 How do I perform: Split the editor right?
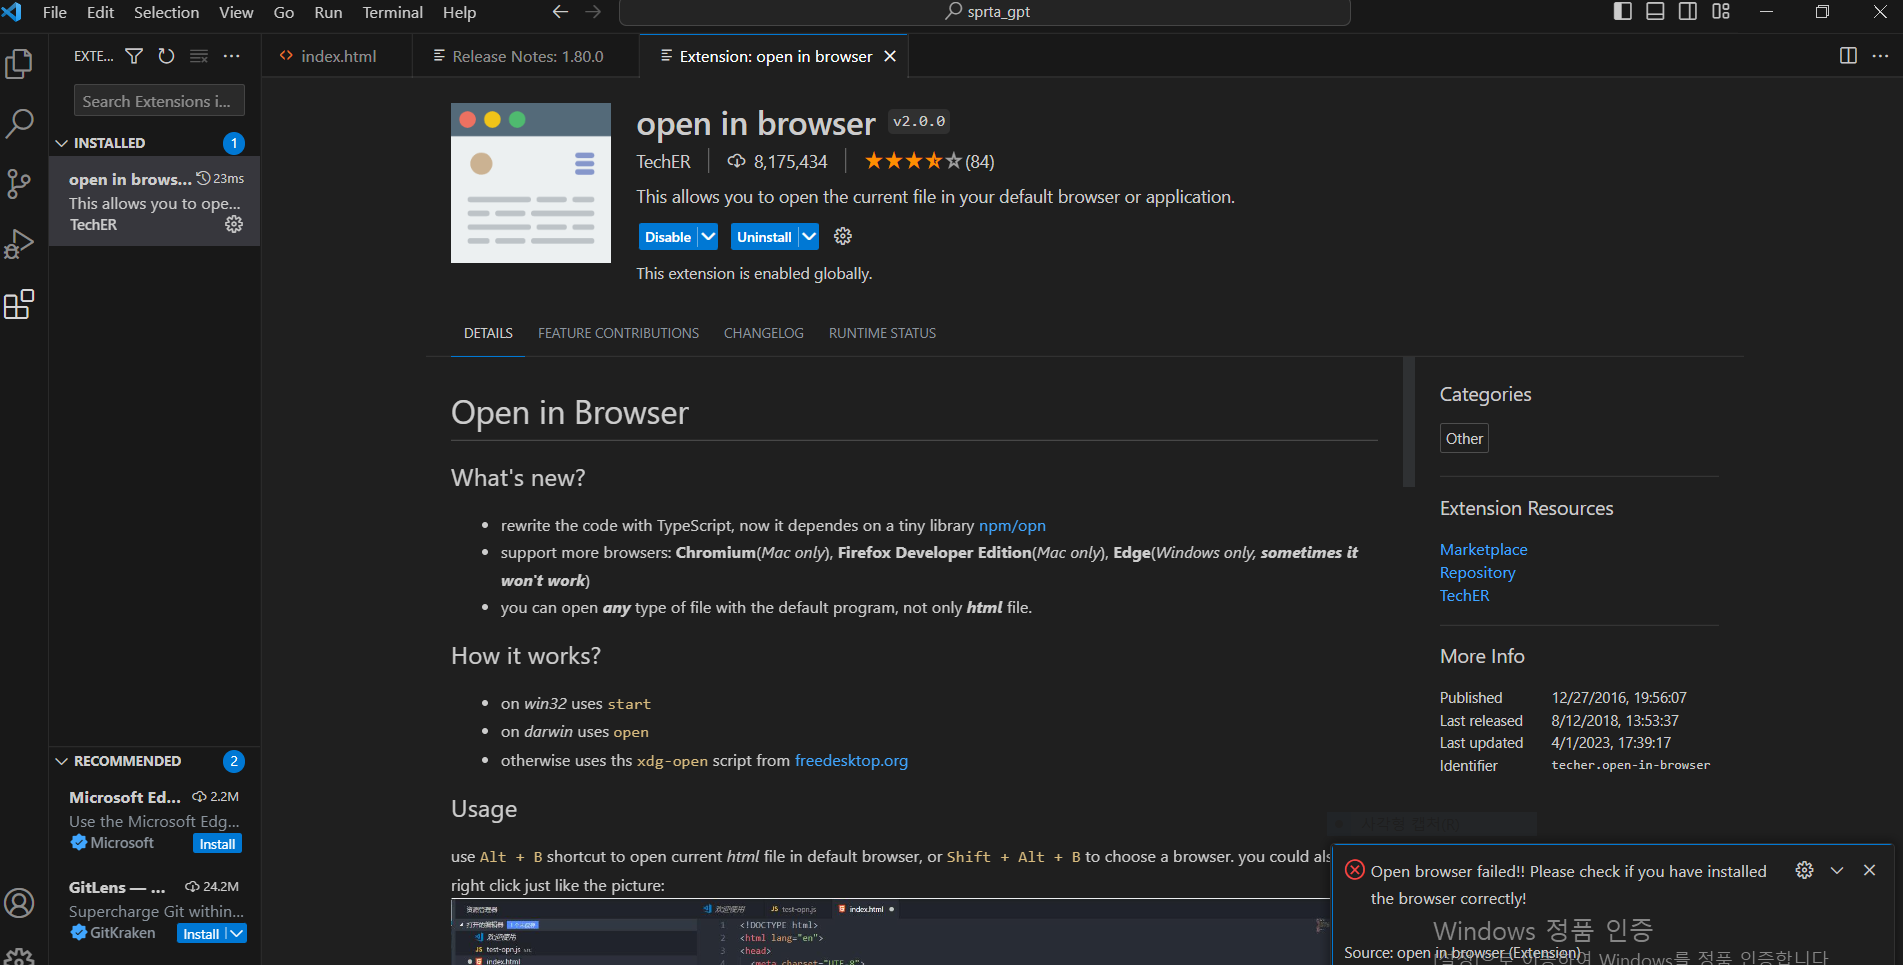coord(1848,56)
